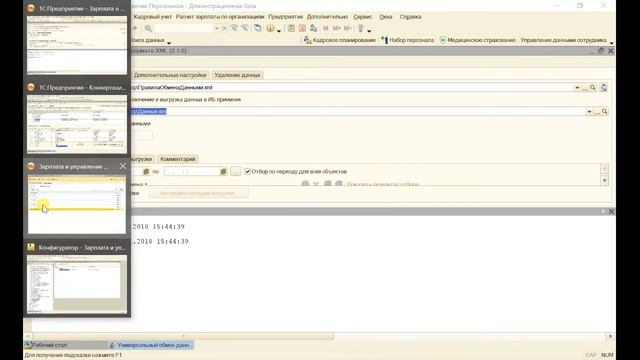Open calendar picker for end date field
640x360 pixels.
pos(223,172)
